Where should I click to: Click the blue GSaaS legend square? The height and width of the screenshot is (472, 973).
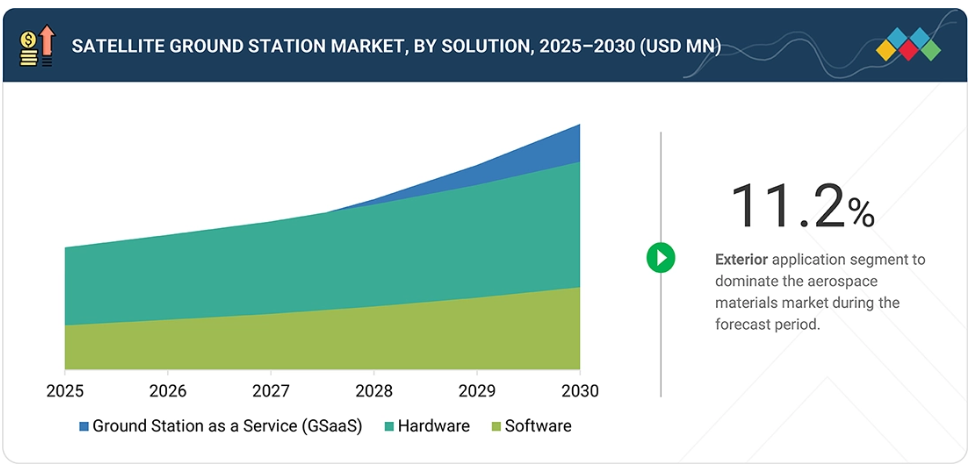[x=84, y=427]
